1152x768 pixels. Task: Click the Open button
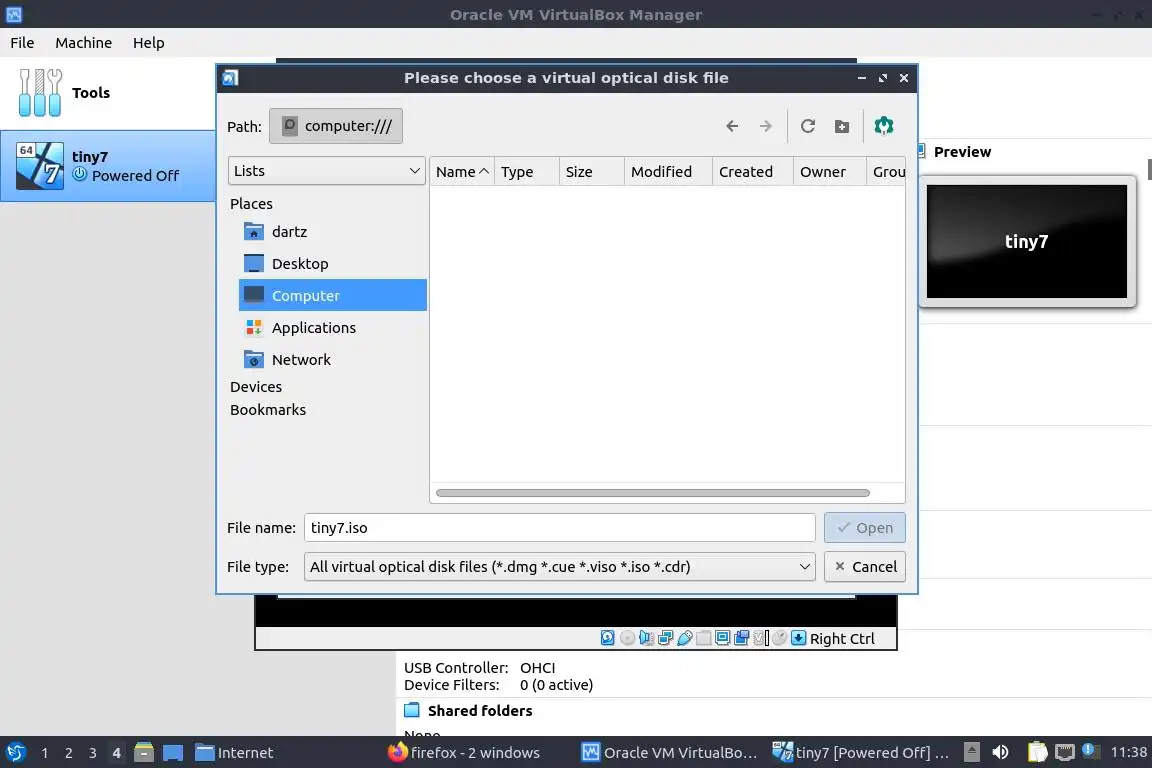[865, 528]
